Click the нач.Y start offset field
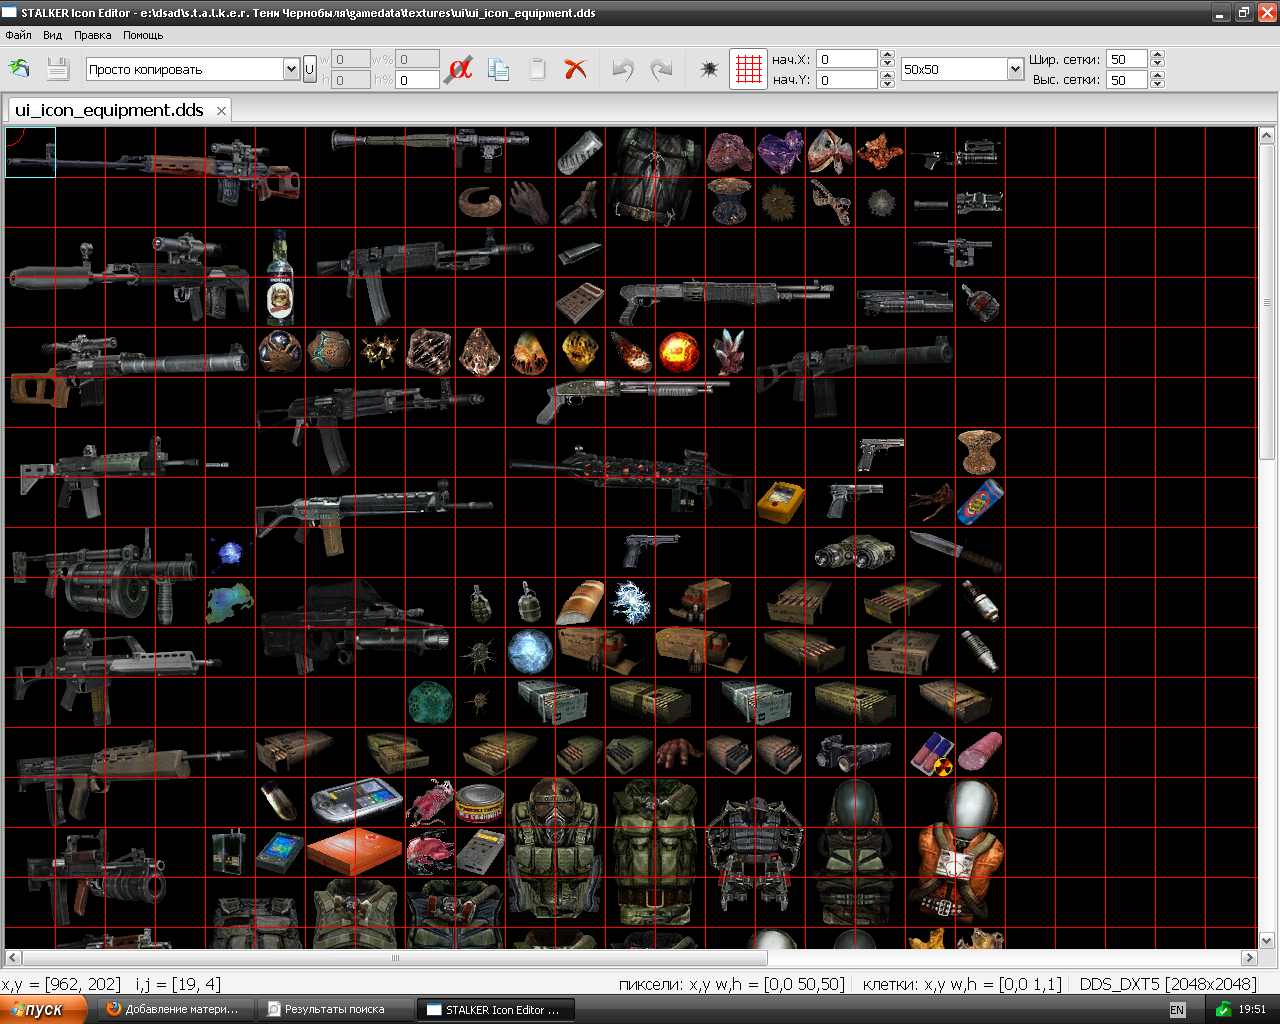Image resolution: width=1280 pixels, height=1024 pixels. (847, 80)
